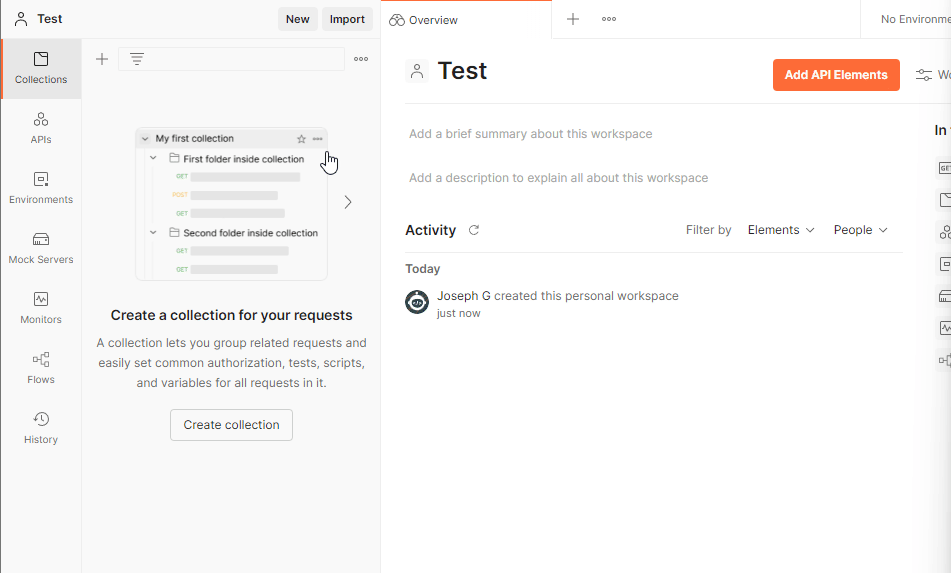Viewport: 951px width, 573px height.
Task: Open tab options three-dots menu
Action: click(x=609, y=19)
